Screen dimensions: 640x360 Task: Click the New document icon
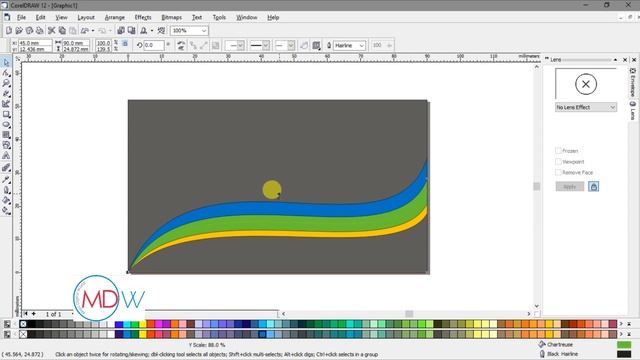9,31
